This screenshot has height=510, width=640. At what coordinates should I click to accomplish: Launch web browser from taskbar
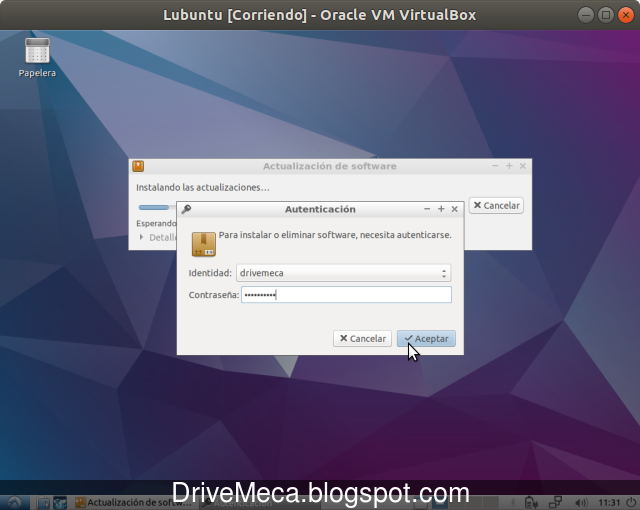click(60, 503)
